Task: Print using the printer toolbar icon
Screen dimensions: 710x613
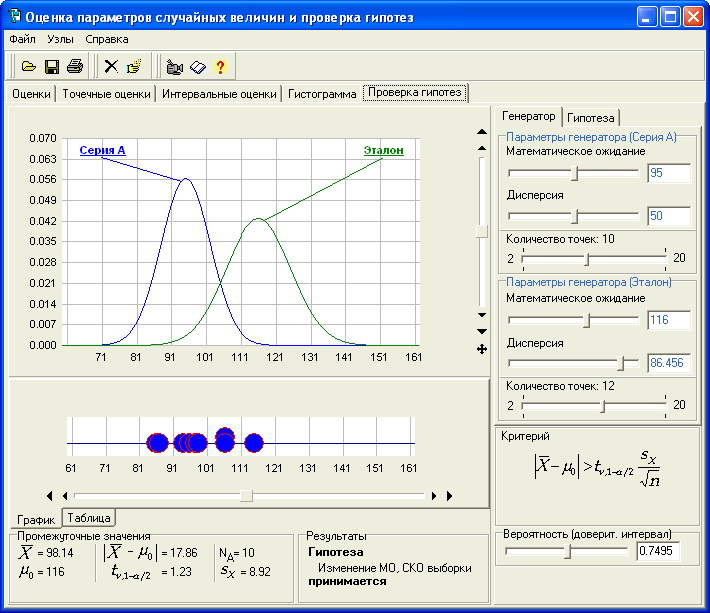Action: tap(75, 67)
